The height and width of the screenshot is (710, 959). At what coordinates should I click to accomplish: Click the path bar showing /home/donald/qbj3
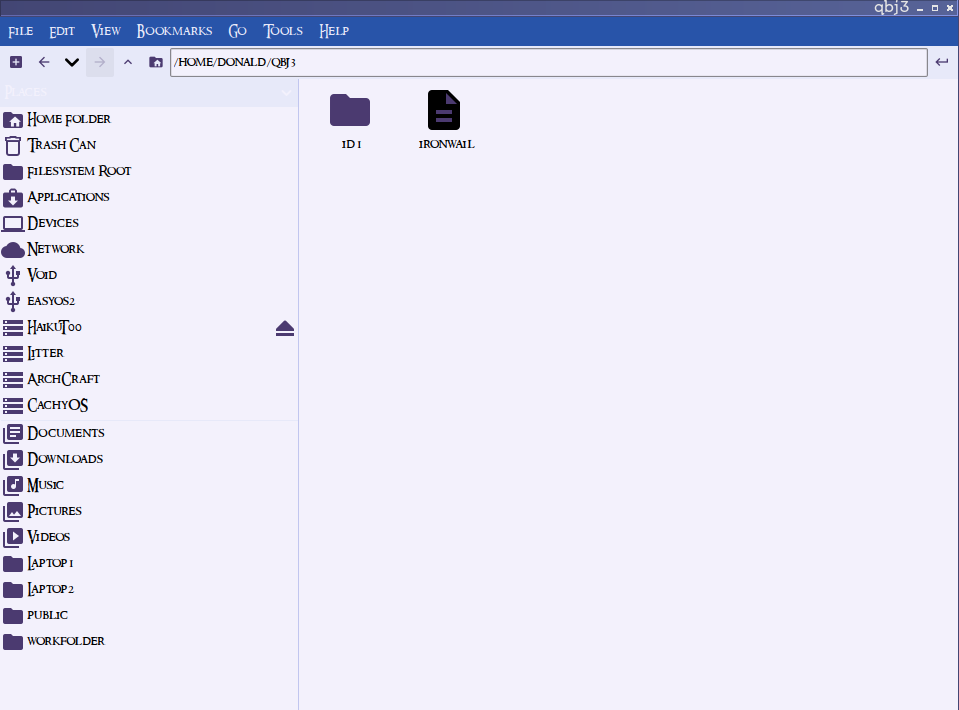(548, 62)
